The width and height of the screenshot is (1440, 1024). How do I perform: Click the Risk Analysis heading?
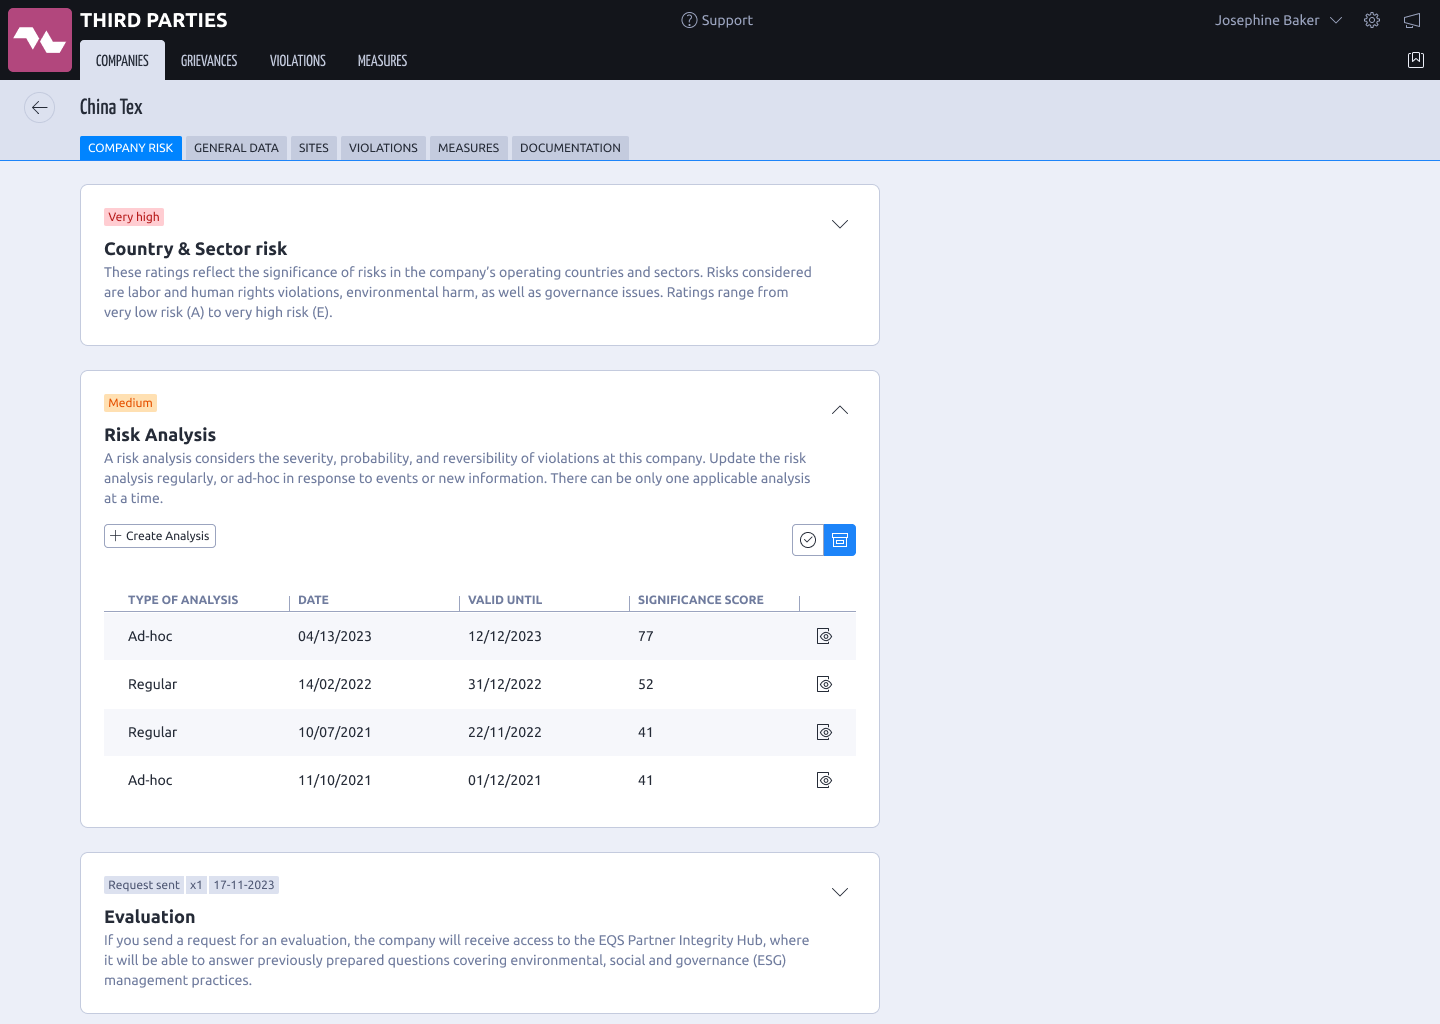coord(160,435)
